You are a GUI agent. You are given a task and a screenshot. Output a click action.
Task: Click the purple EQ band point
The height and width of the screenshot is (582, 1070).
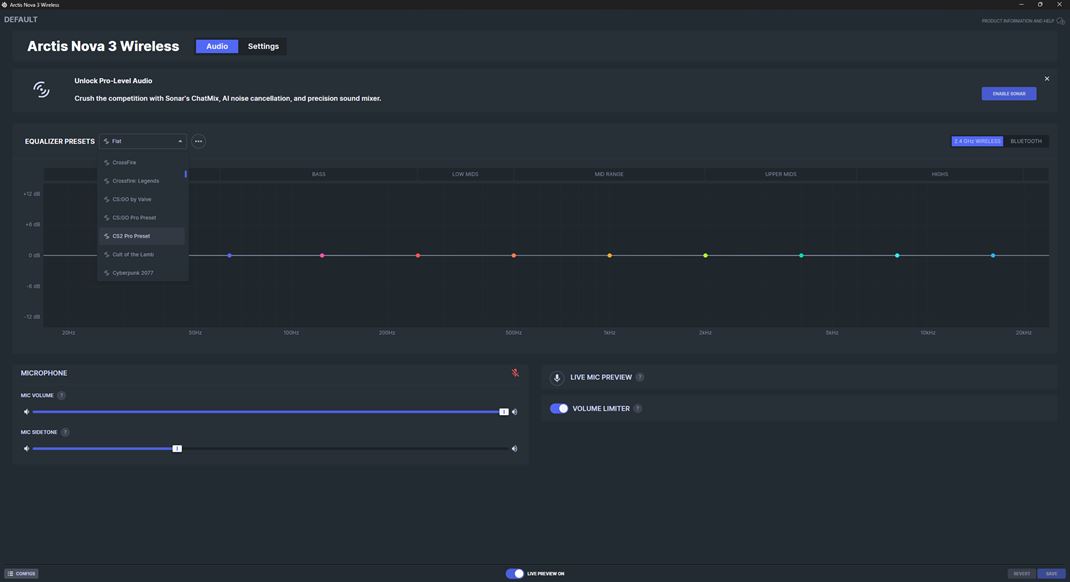pyautogui.click(x=229, y=255)
